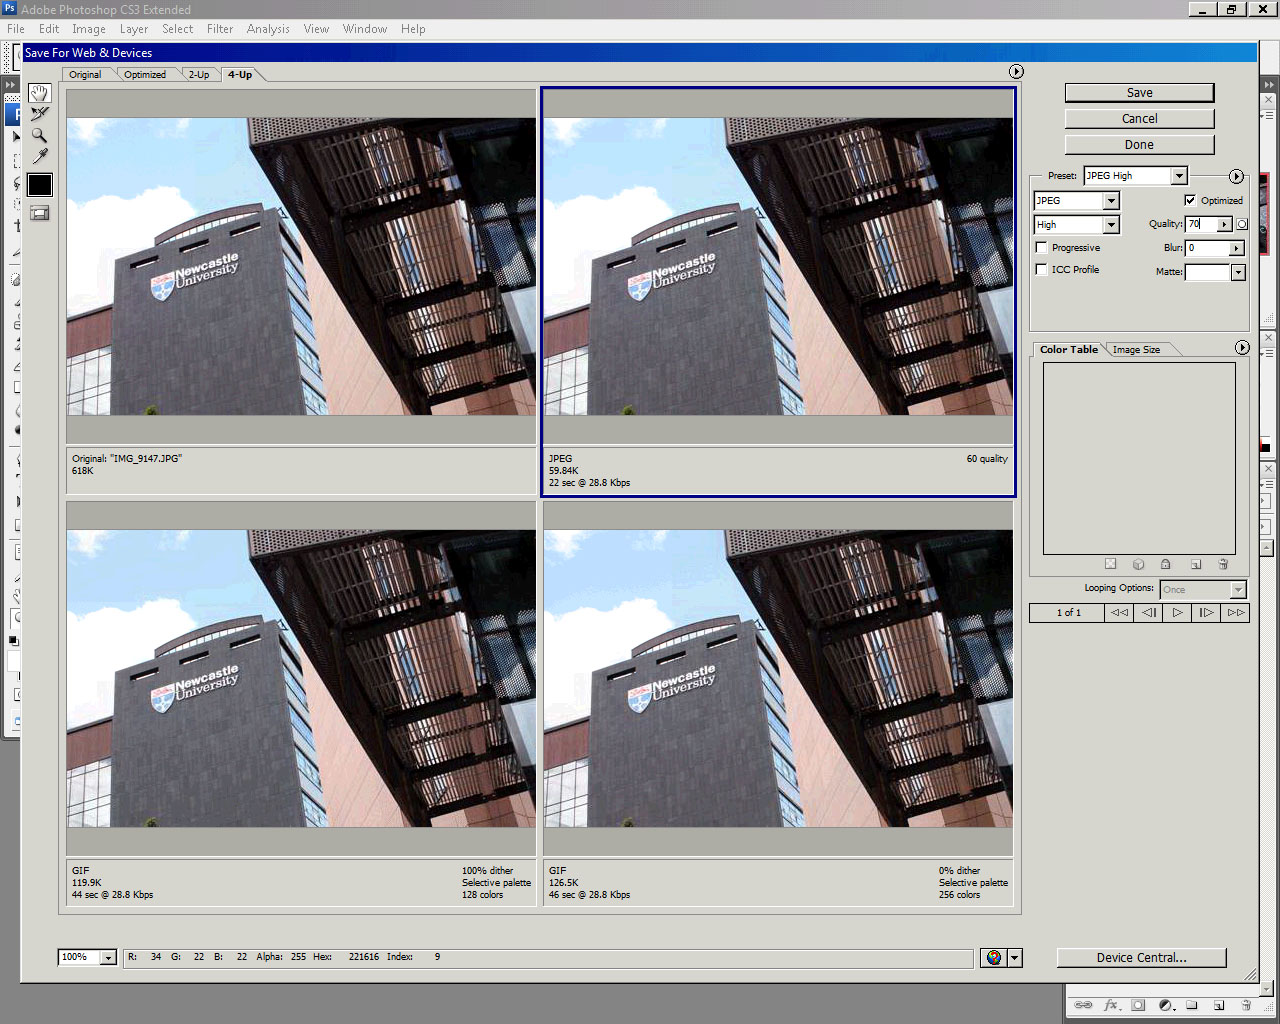Switch to the Image Size tab
This screenshot has height=1024, width=1280.
(1136, 350)
